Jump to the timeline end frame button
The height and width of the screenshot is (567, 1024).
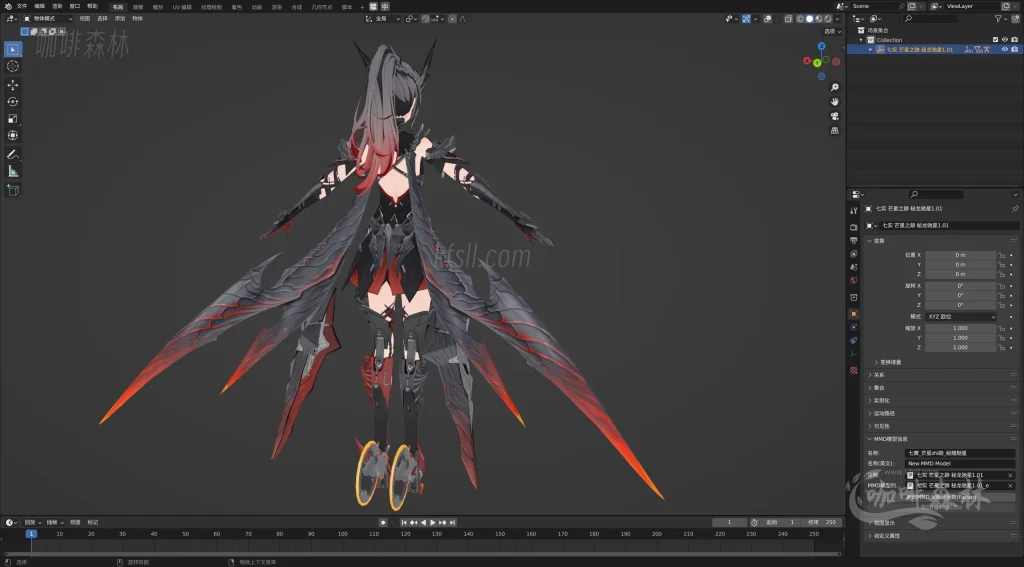(453, 523)
